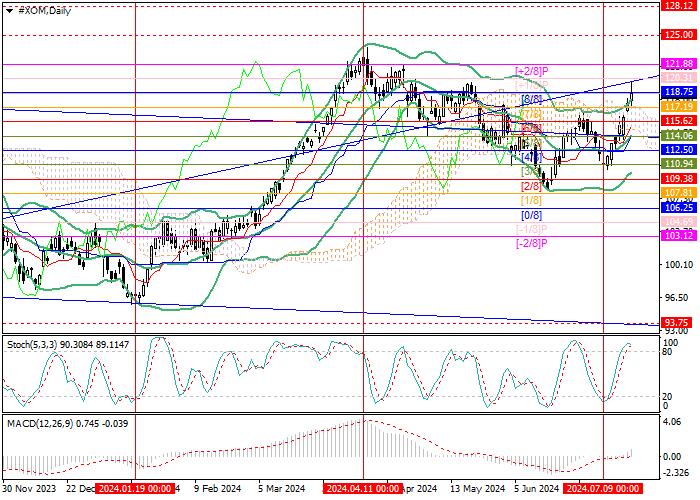Click the blue 112.50 price label
The width and height of the screenshot is (700, 500).
pos(678,150)
